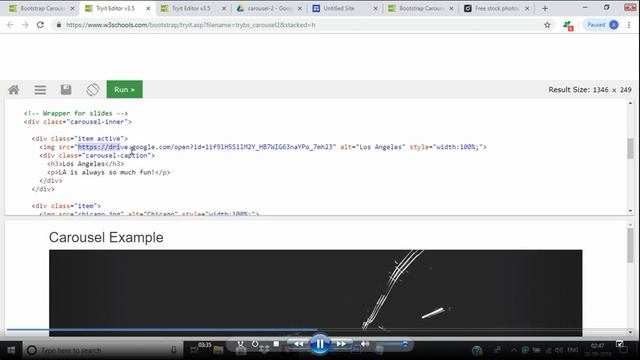Reload the w3schools page
Image resolution: width=640 pixels, height=360 pixels.
pos(40,25)
